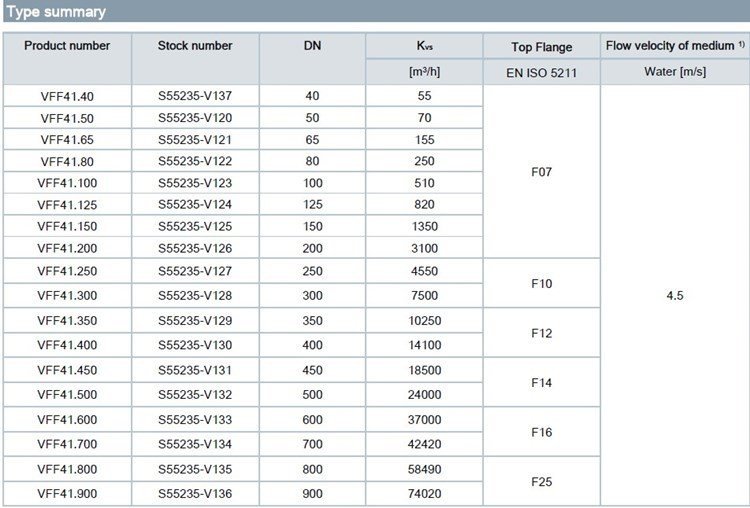The width and height of the screenshot is (750, 508).
Task: Select the F12 top flange cell
Action: tap(541, 333)
